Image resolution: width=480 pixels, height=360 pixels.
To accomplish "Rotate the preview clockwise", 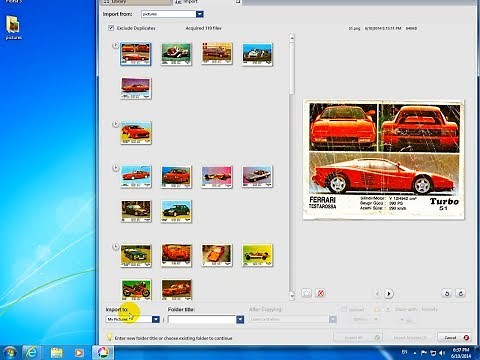I will coord(460,293).
